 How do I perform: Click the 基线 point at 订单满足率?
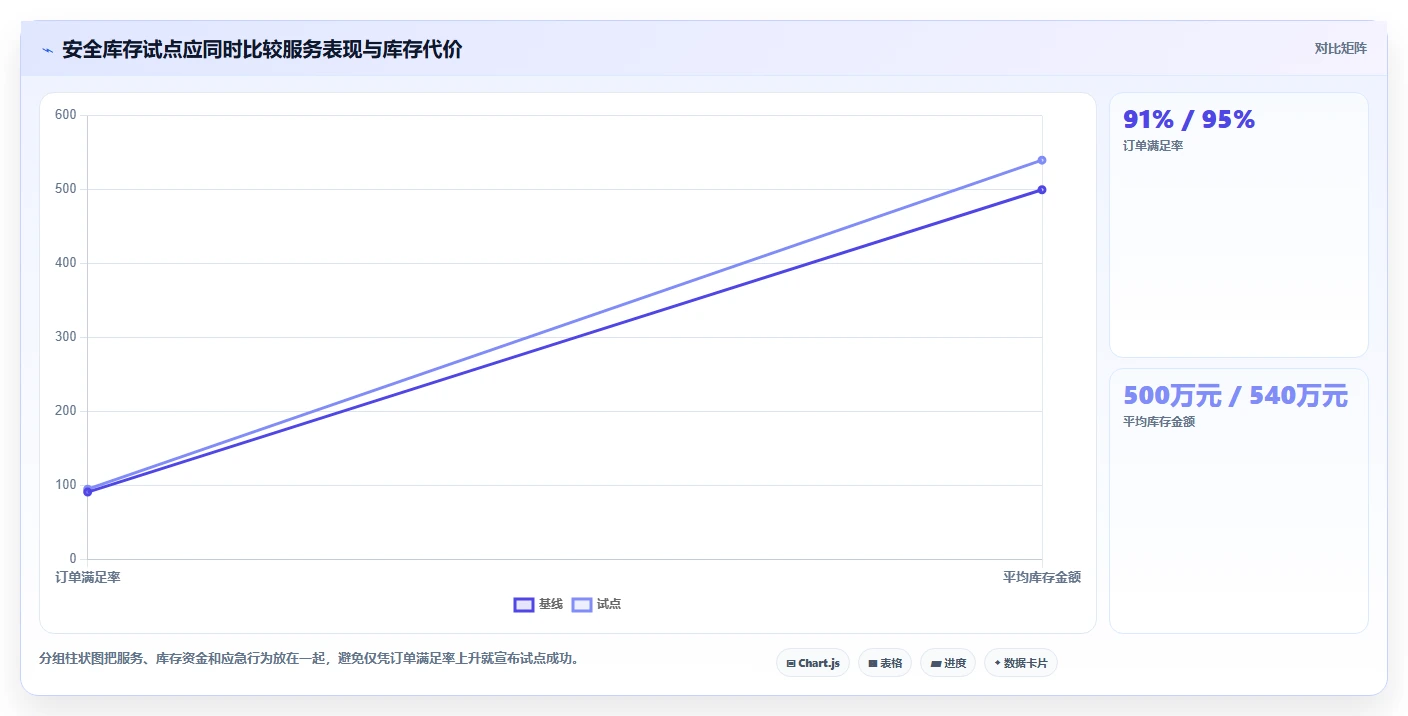point(88,492)
